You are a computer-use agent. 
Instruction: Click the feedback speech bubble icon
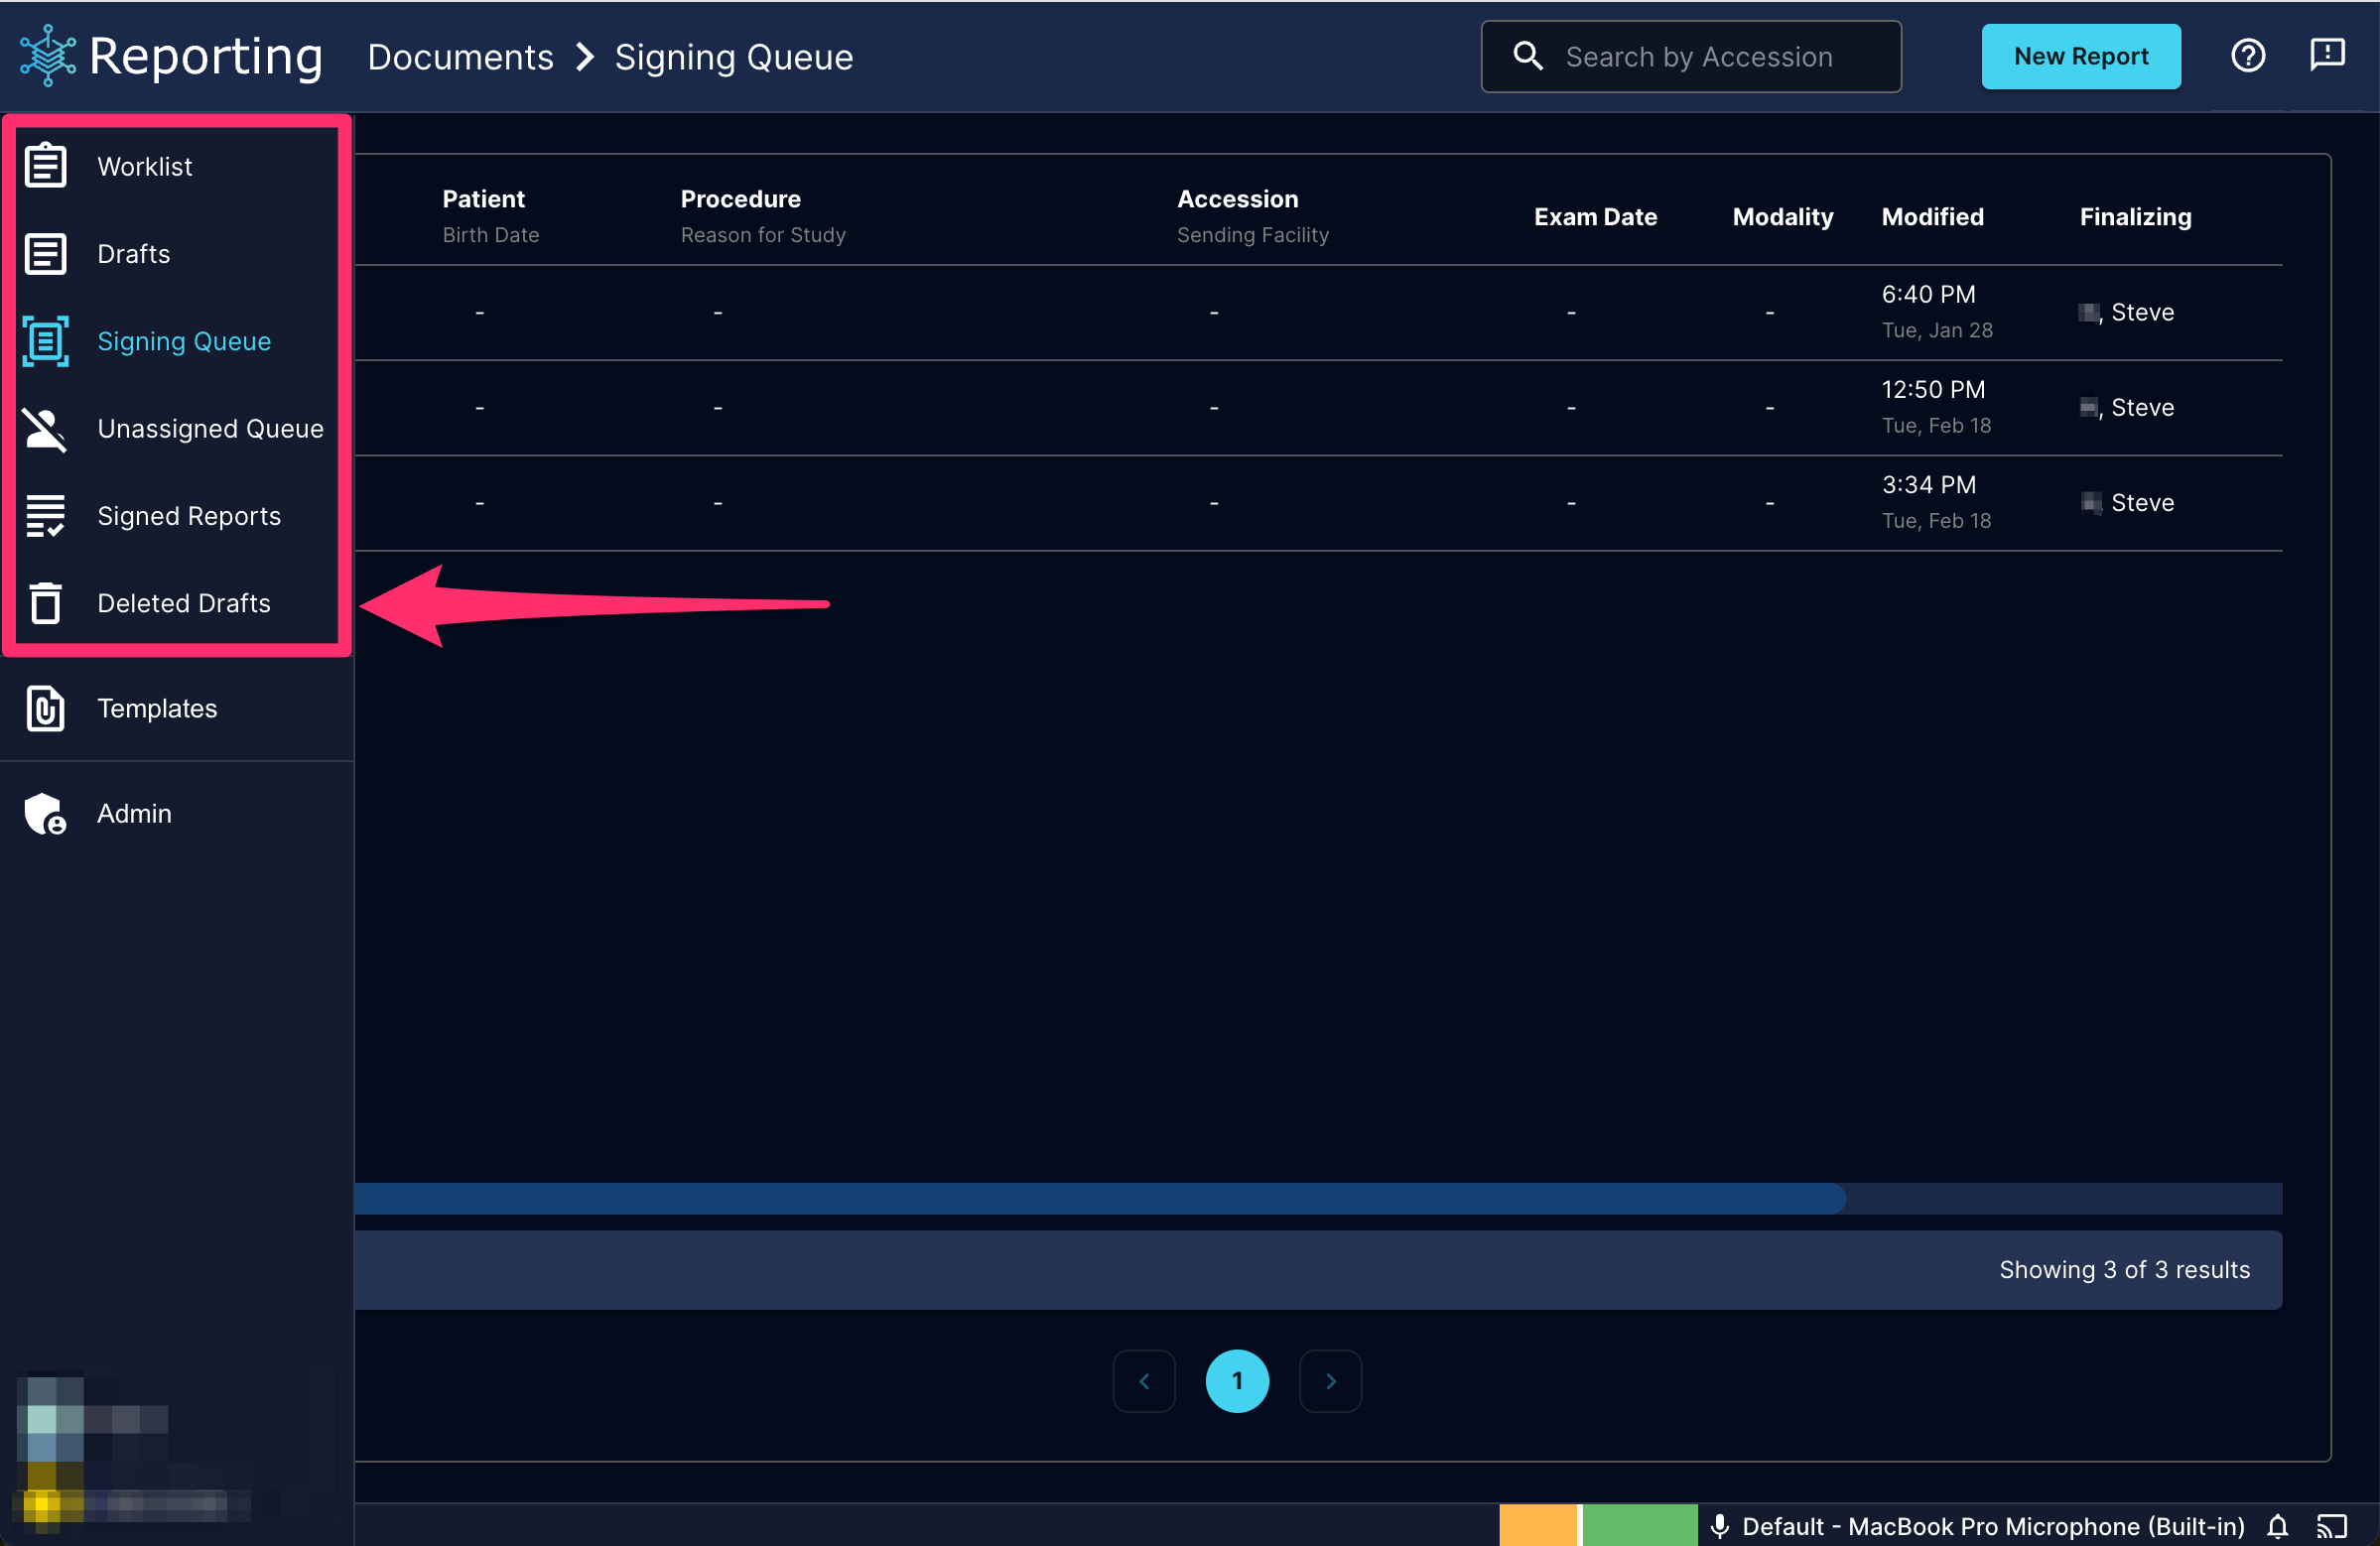(x=2328, y=56)
